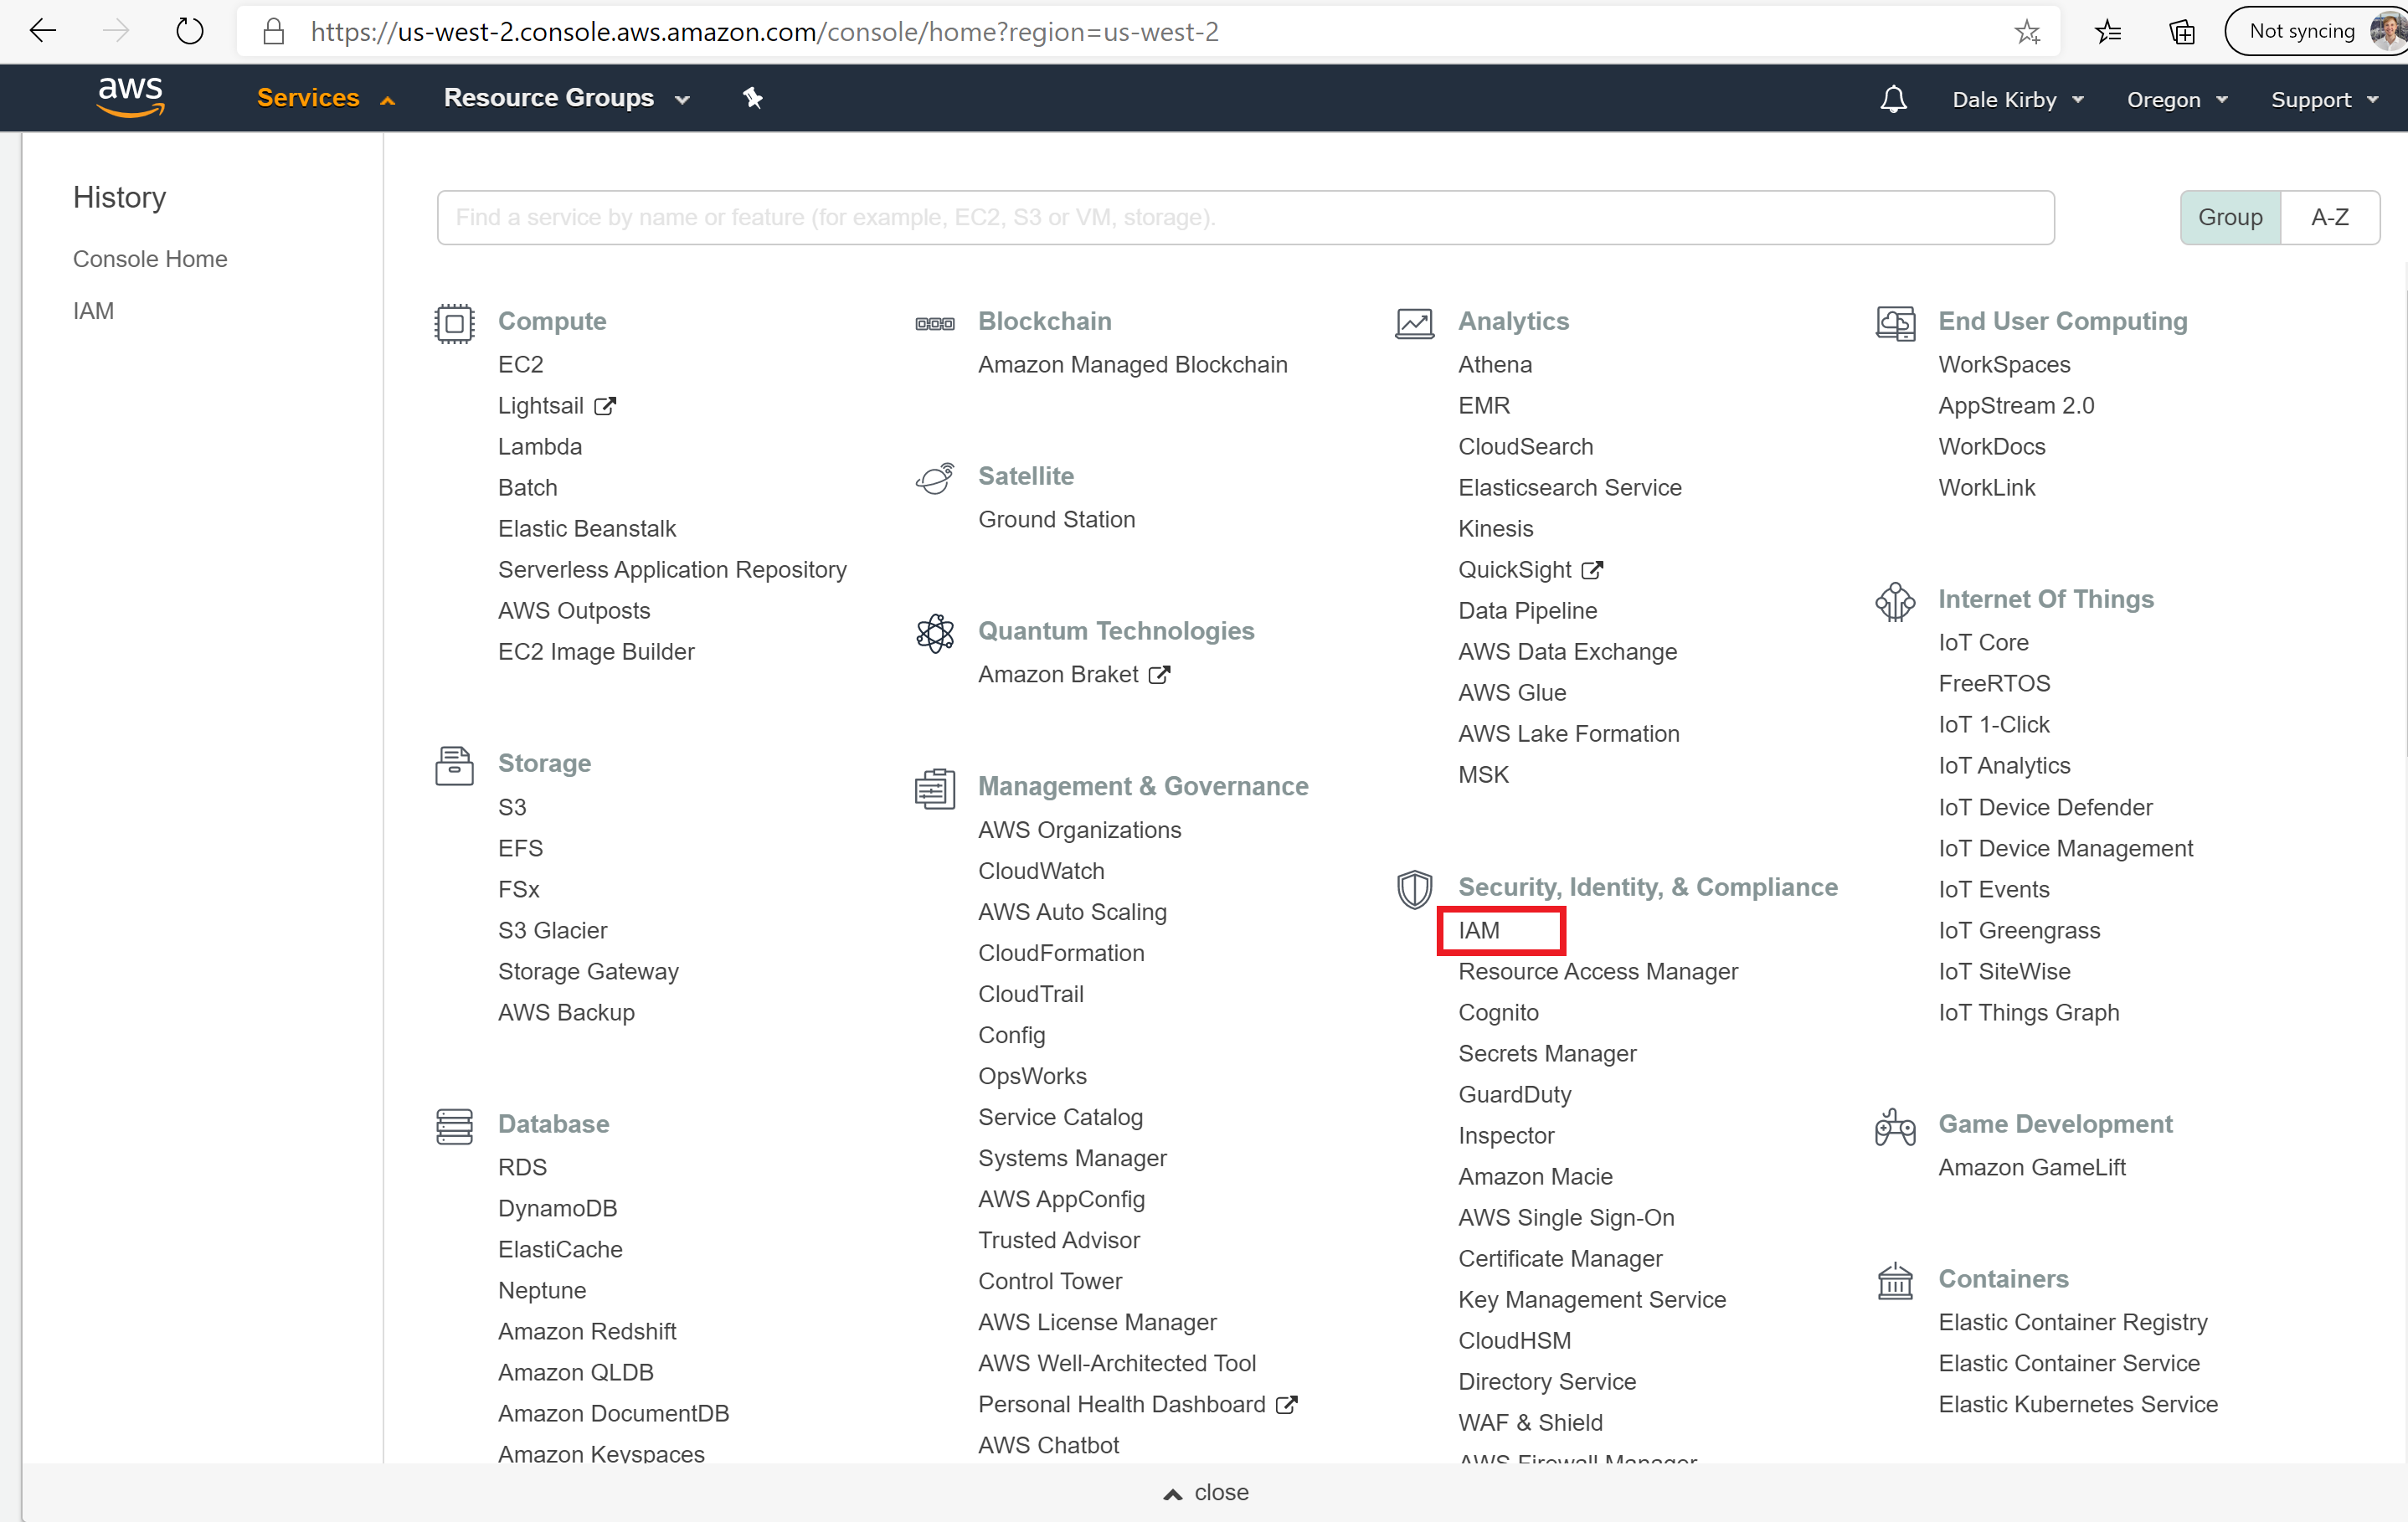Open browser favorites list icon

point(2108,32)
